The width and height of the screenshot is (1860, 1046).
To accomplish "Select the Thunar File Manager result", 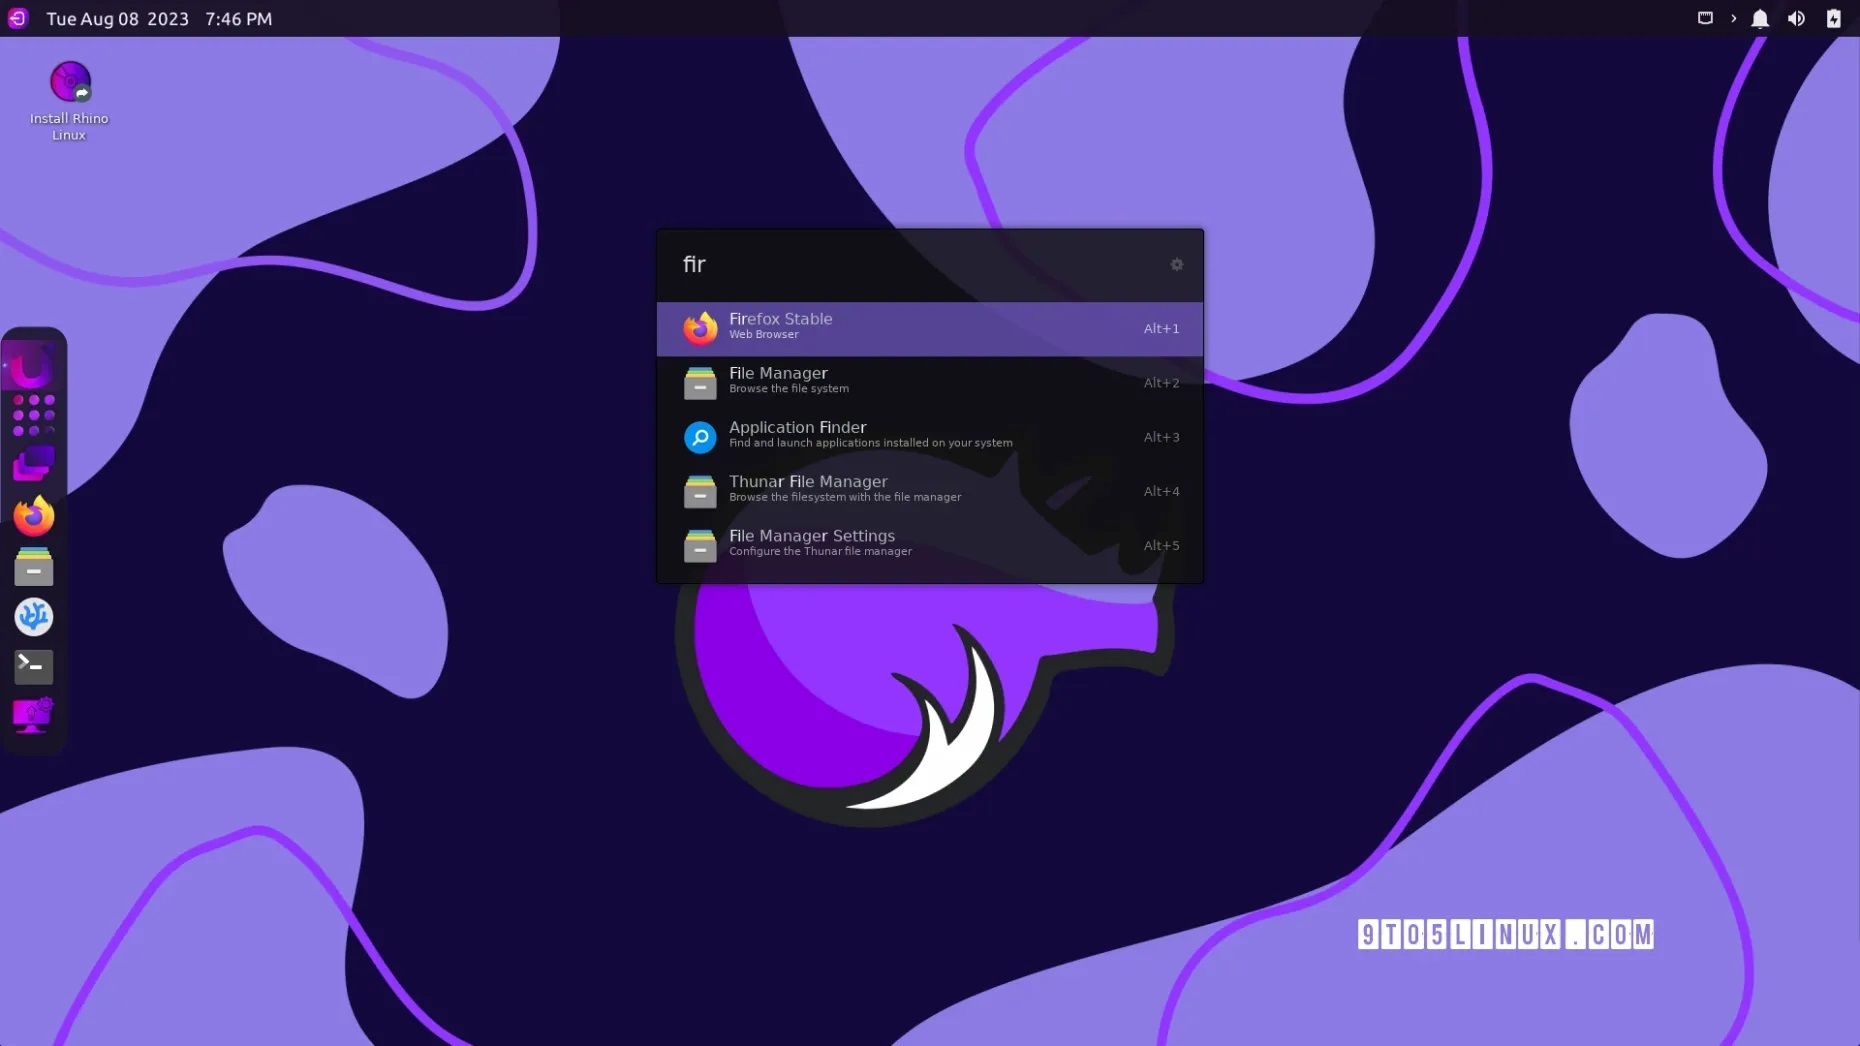I will (930, 491).
